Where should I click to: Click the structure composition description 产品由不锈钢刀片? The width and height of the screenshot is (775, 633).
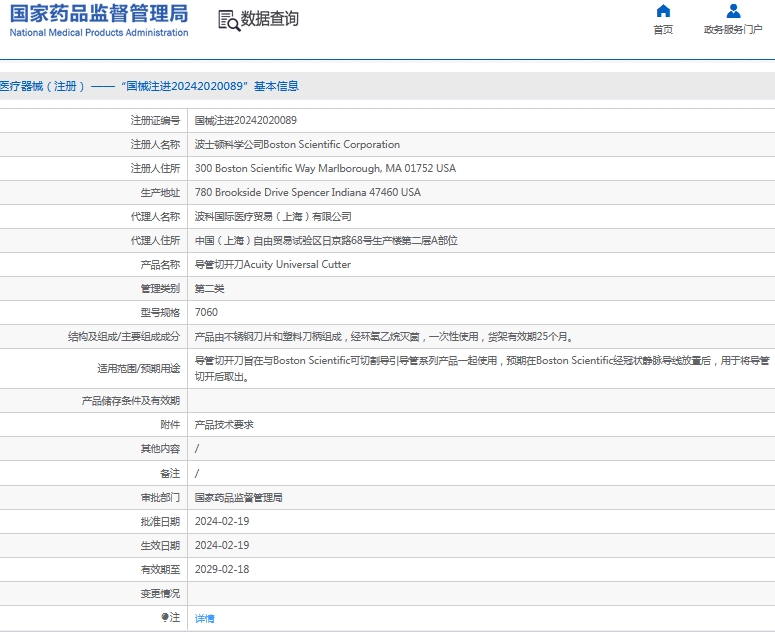coord(384,337)
